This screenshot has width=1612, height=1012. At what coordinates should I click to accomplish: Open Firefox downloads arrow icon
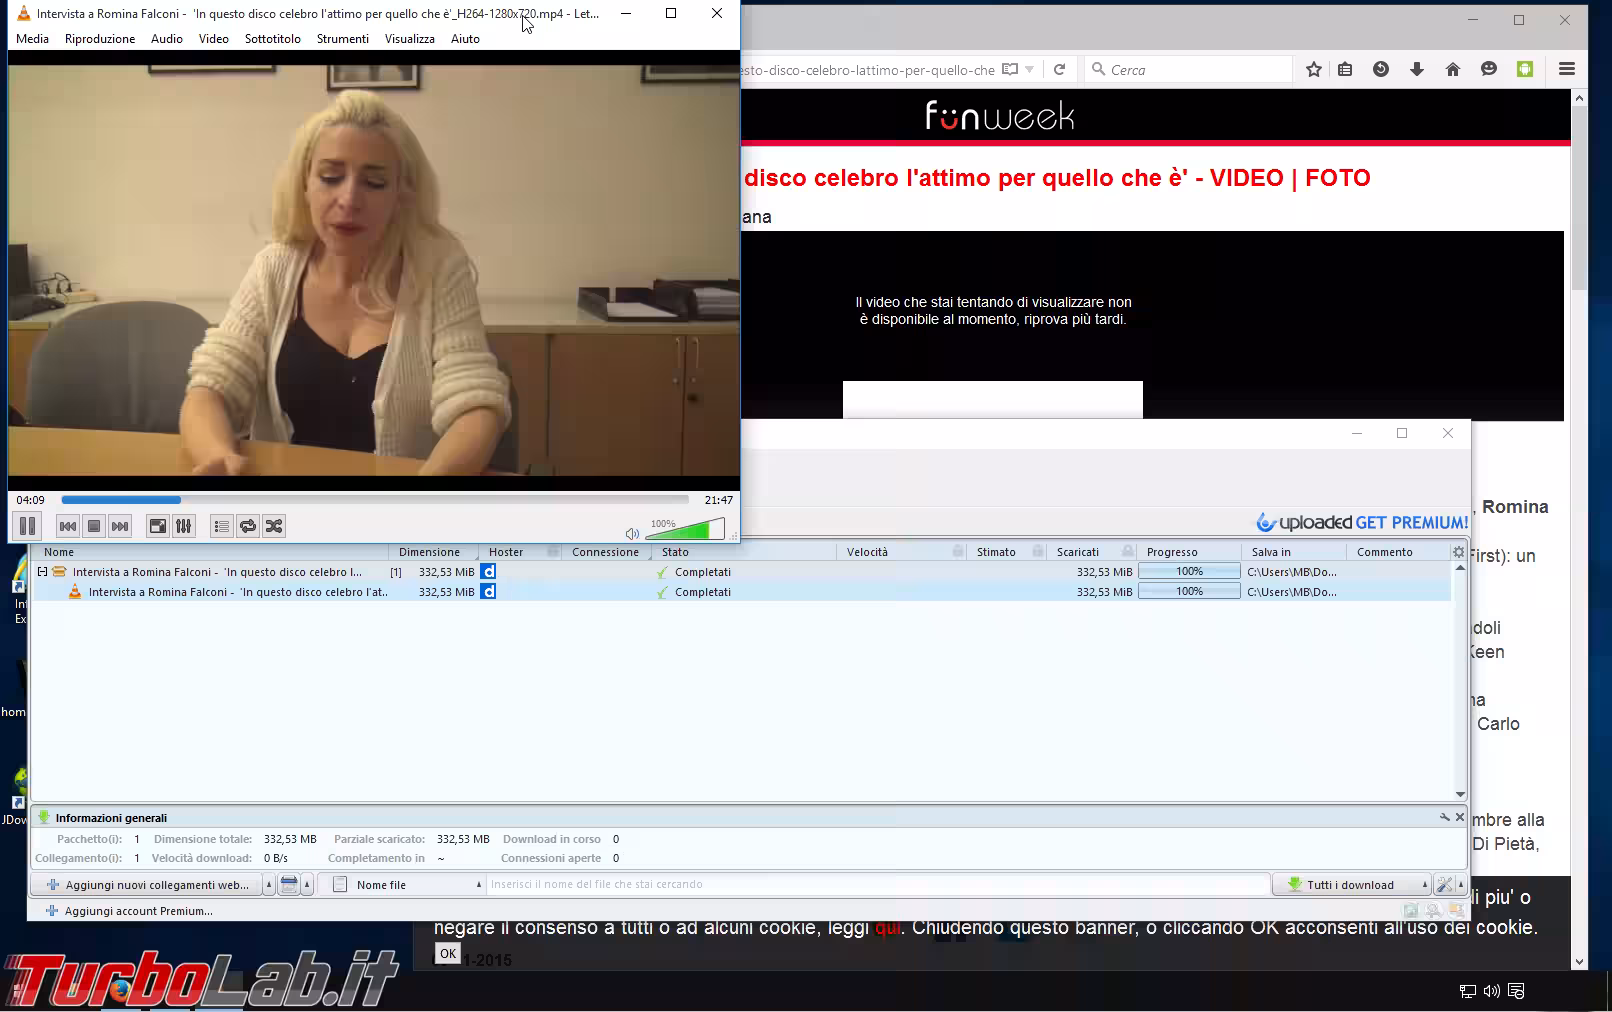(x=1417, y=69)
